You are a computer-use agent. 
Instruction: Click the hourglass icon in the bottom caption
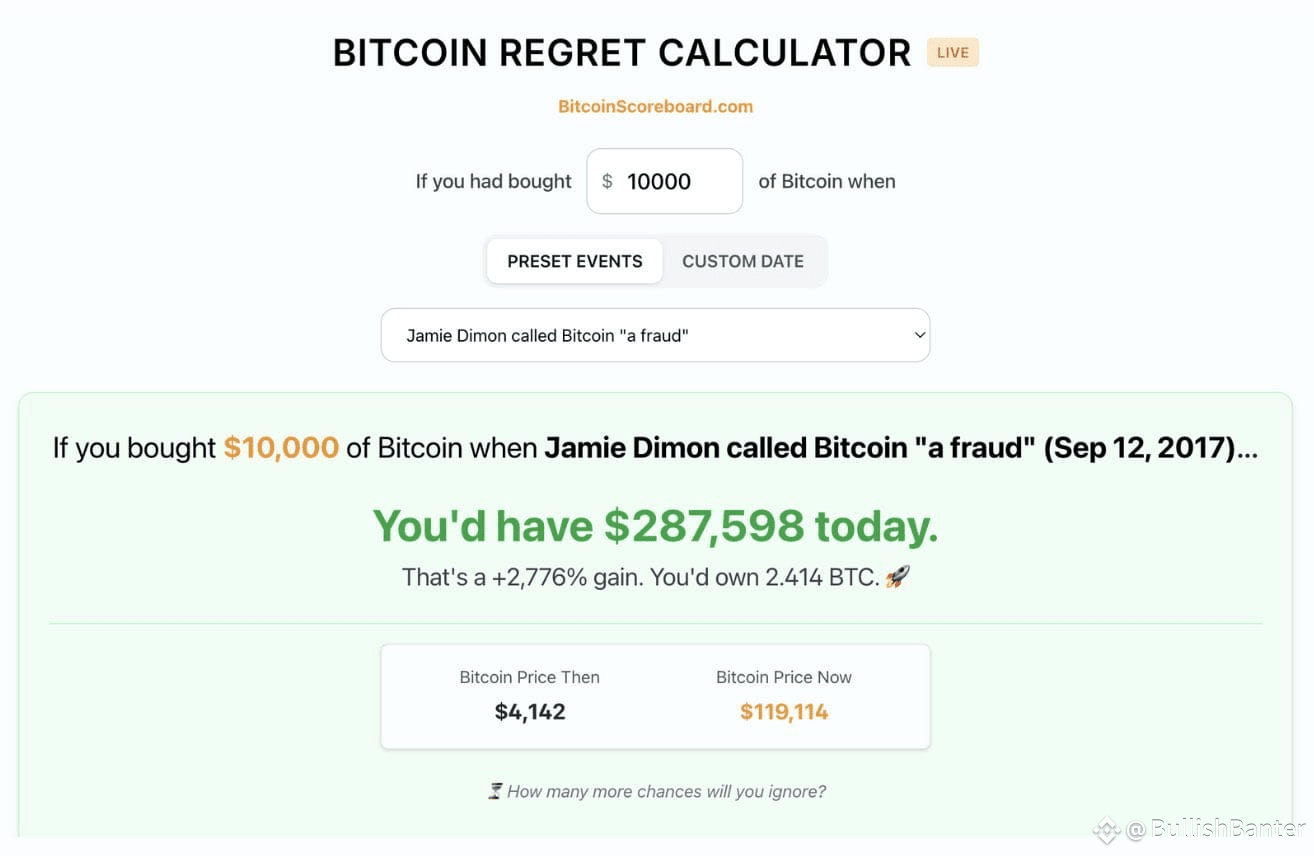point(494,790)
